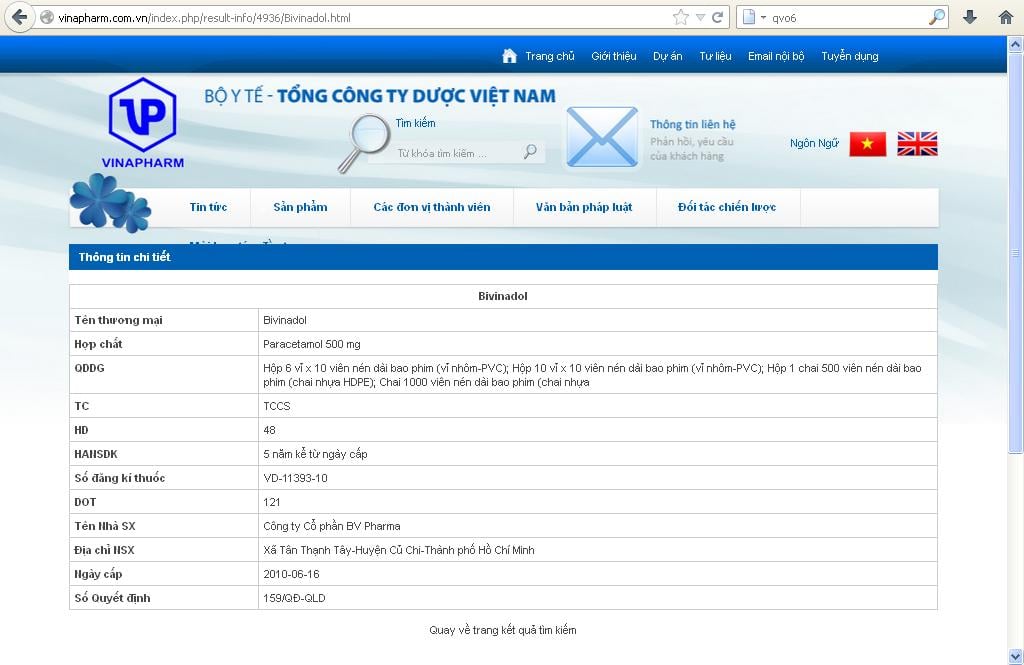Click the DOT value 121
The height and width of the screenshot is (665, 1024).
coord(272,502)
